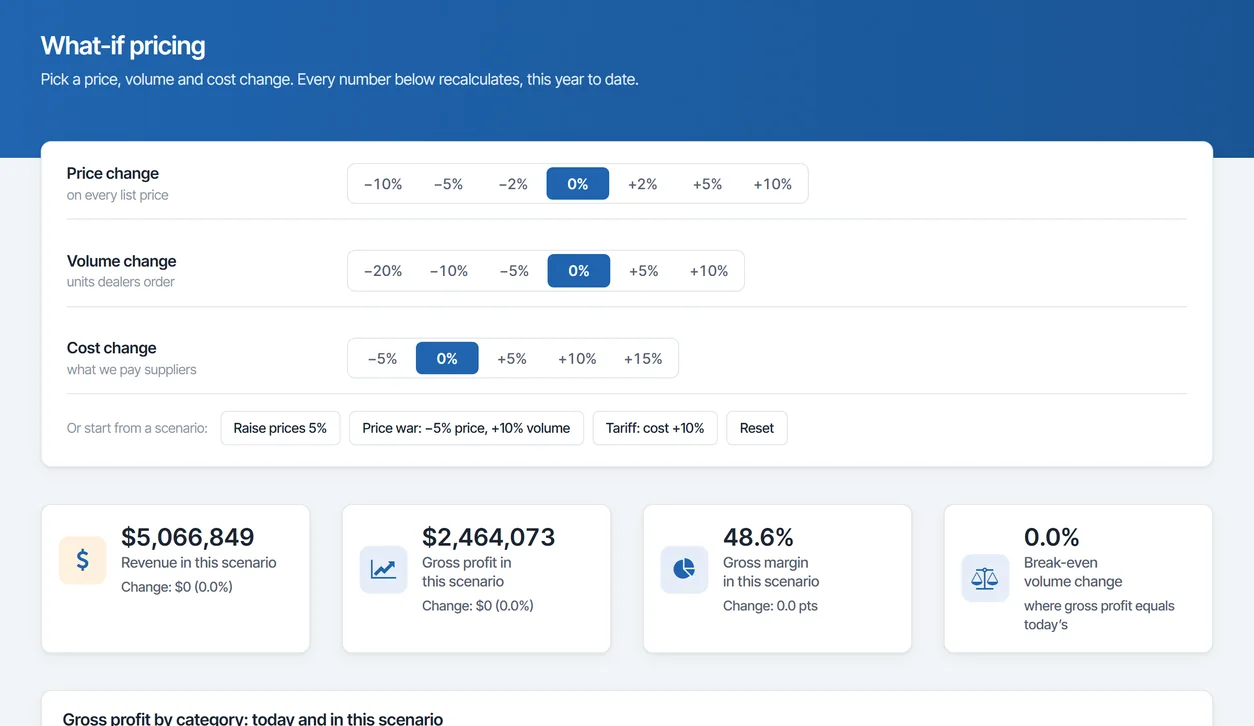Click the $5,066,849 revenue value

[x=188, y=537]
